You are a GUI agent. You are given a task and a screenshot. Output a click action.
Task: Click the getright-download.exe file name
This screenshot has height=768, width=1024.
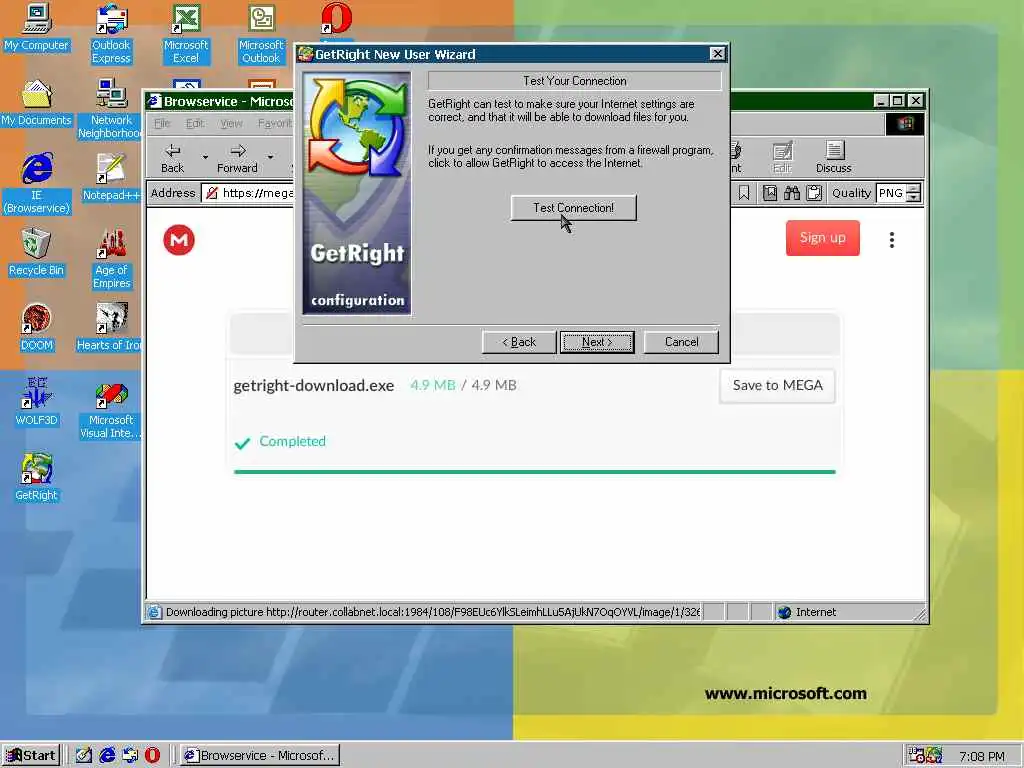313,385
